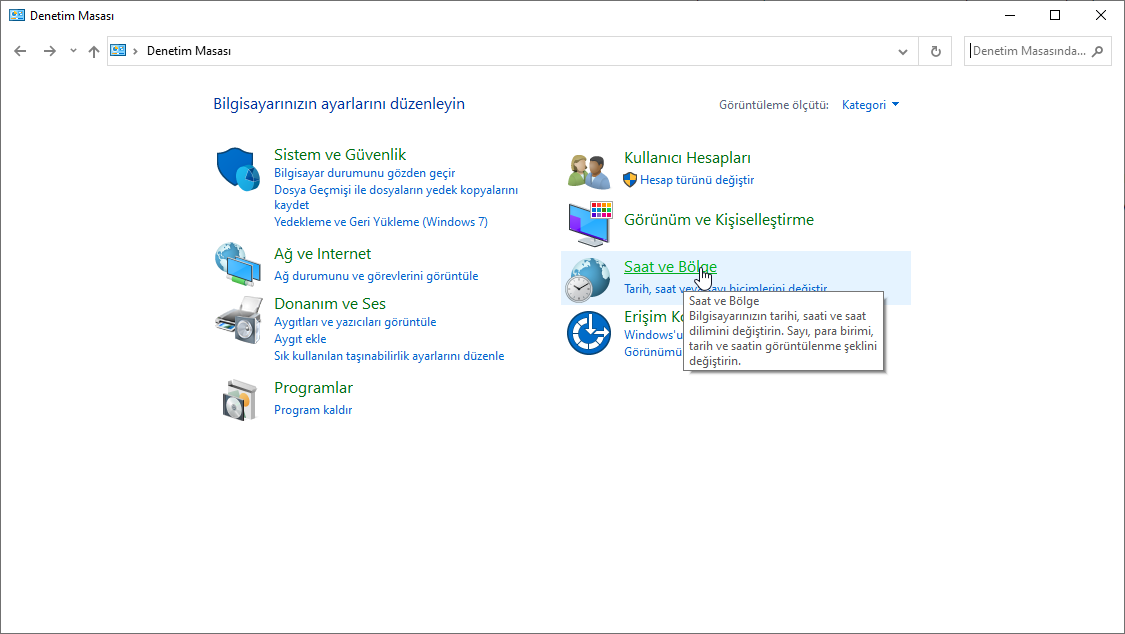Open Hesap türünü değiştir link
This screenshot has width=1125, height=634.
(696, 180)
